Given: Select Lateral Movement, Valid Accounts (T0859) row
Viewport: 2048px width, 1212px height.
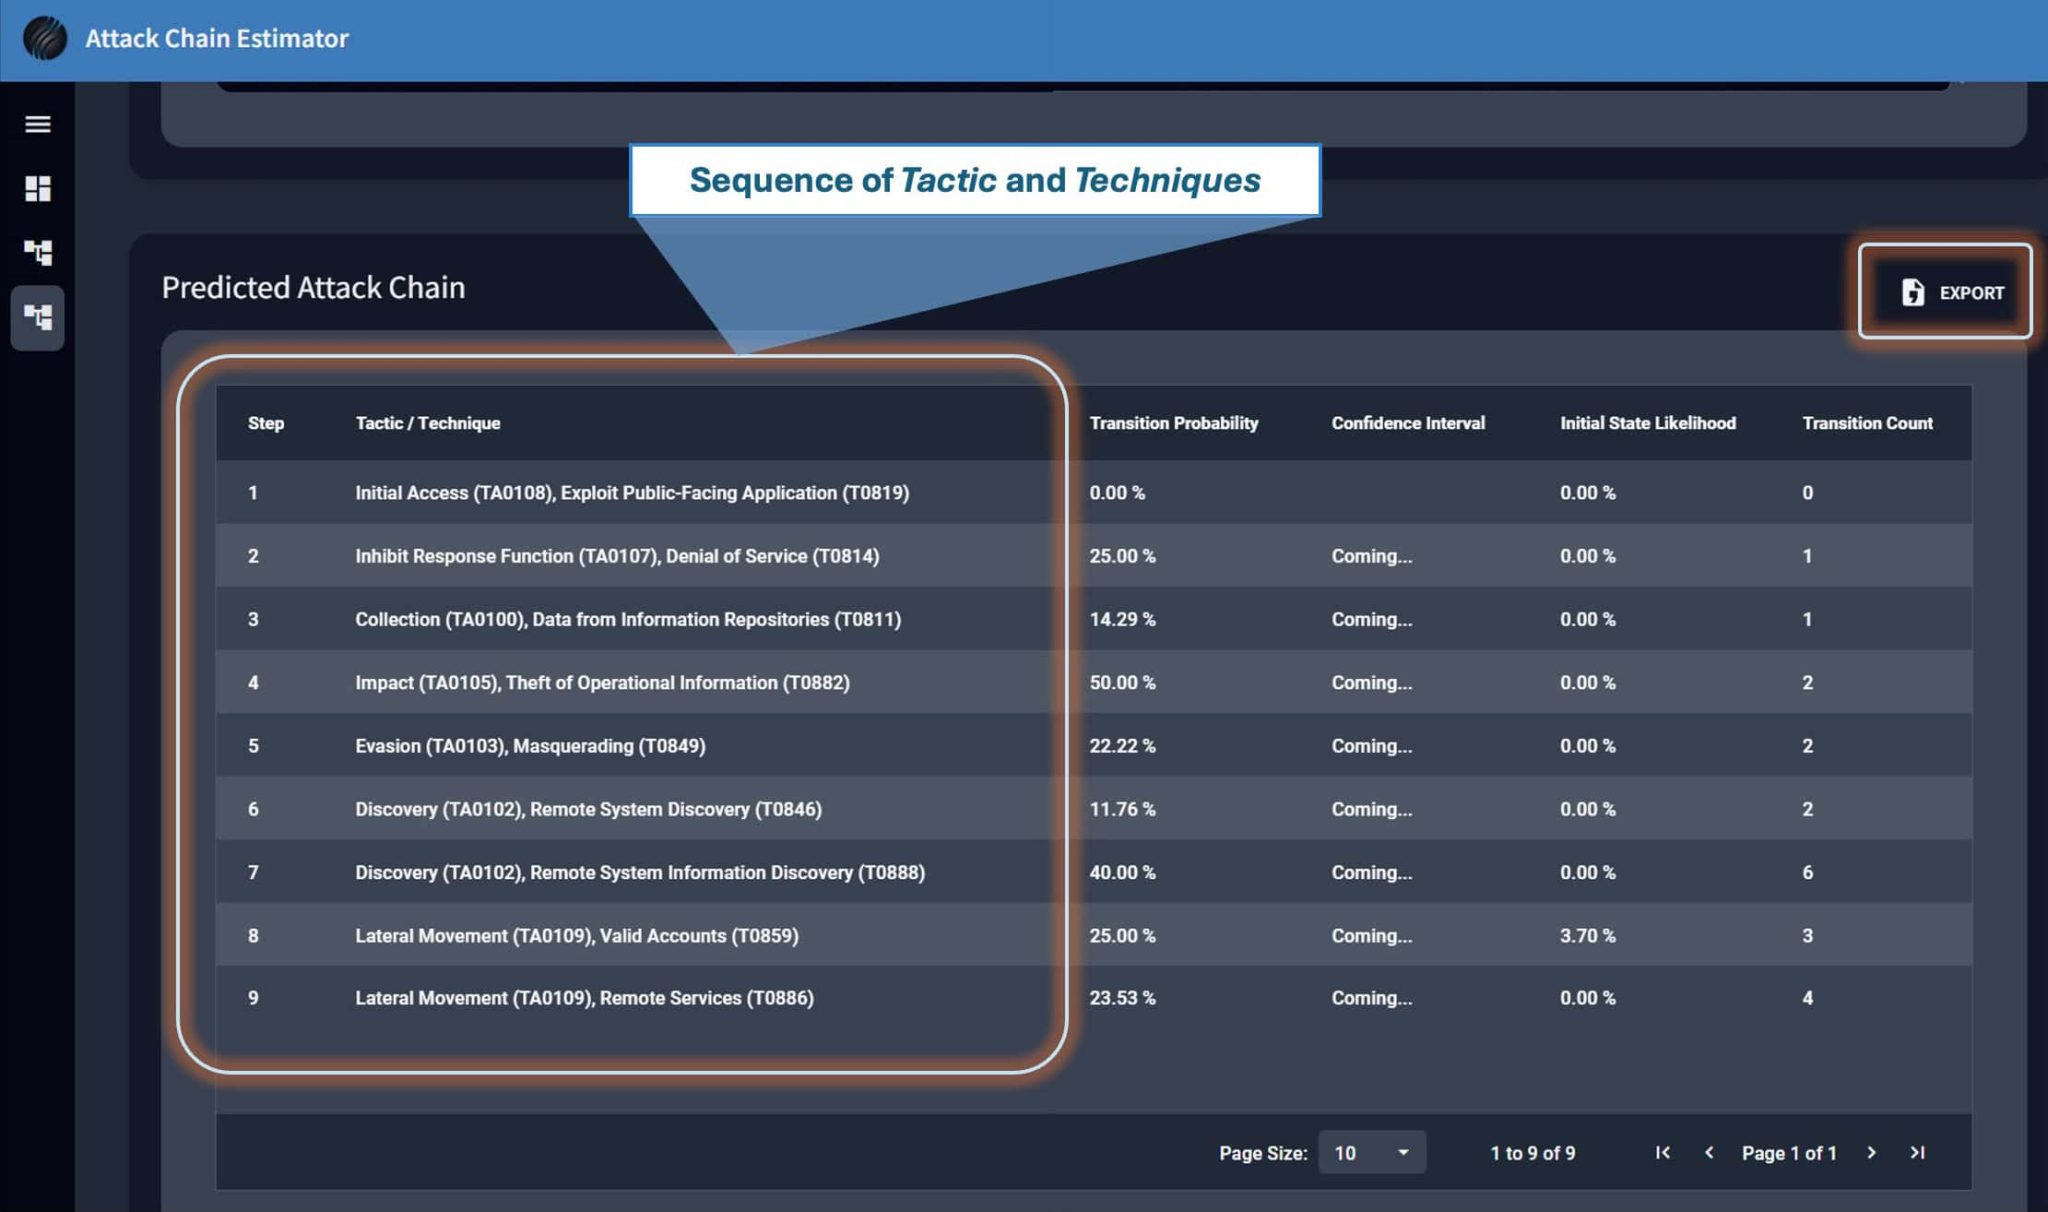Looking at the screenshot, I should click(1093, 935).
